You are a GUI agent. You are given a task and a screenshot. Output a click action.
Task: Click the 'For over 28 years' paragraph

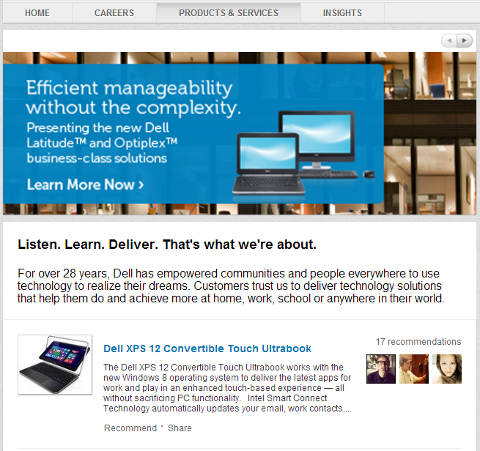click(231, 286)
